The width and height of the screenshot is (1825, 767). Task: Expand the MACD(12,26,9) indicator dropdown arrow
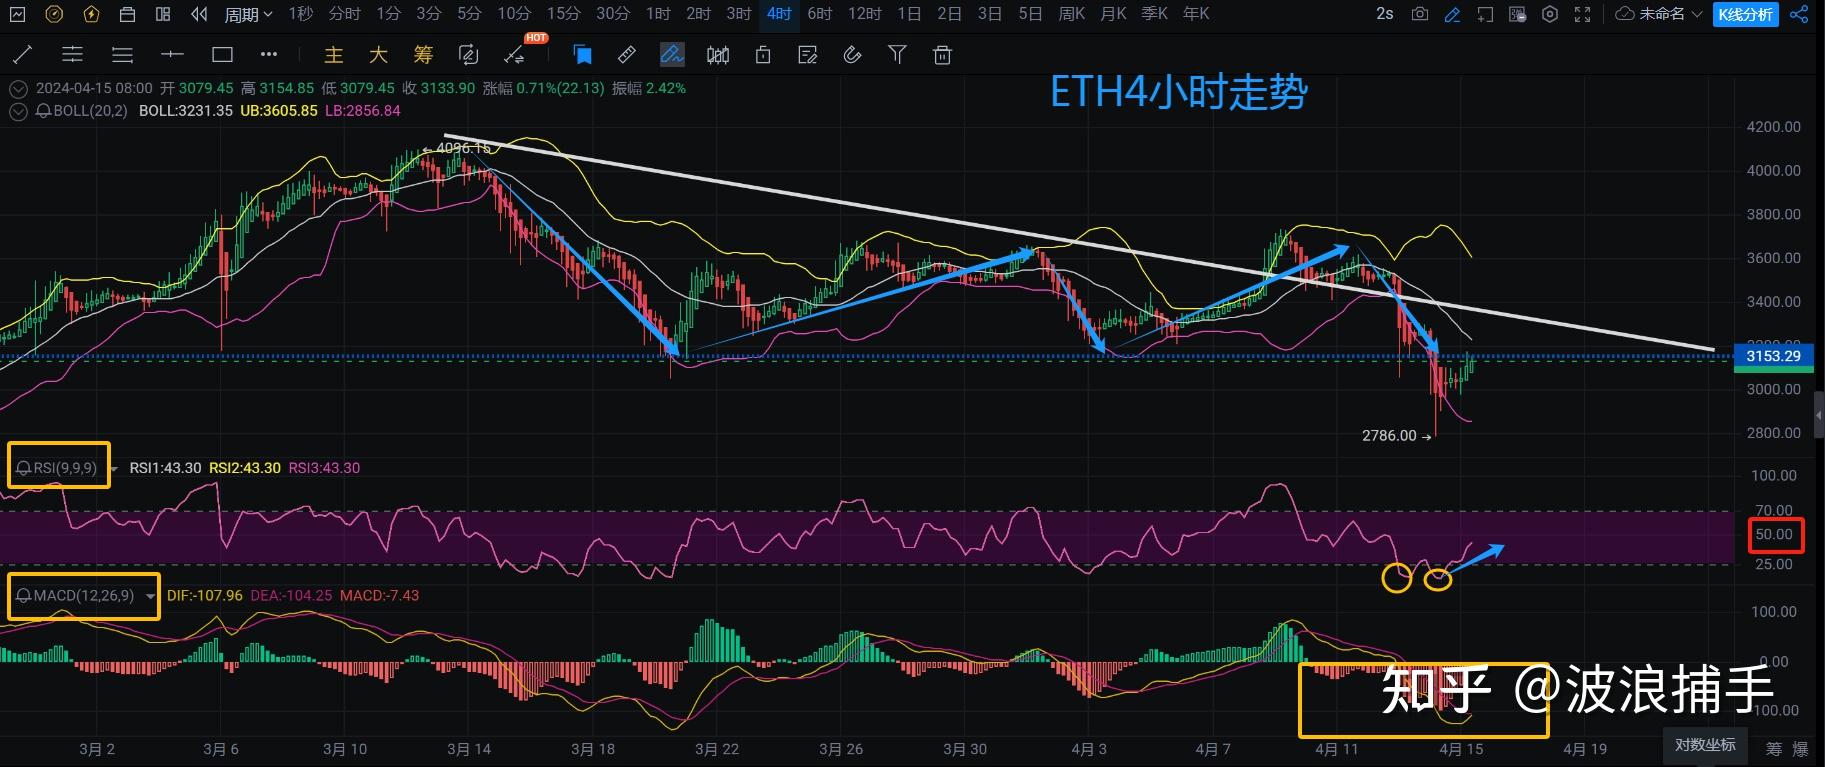(x=150, y=596)
